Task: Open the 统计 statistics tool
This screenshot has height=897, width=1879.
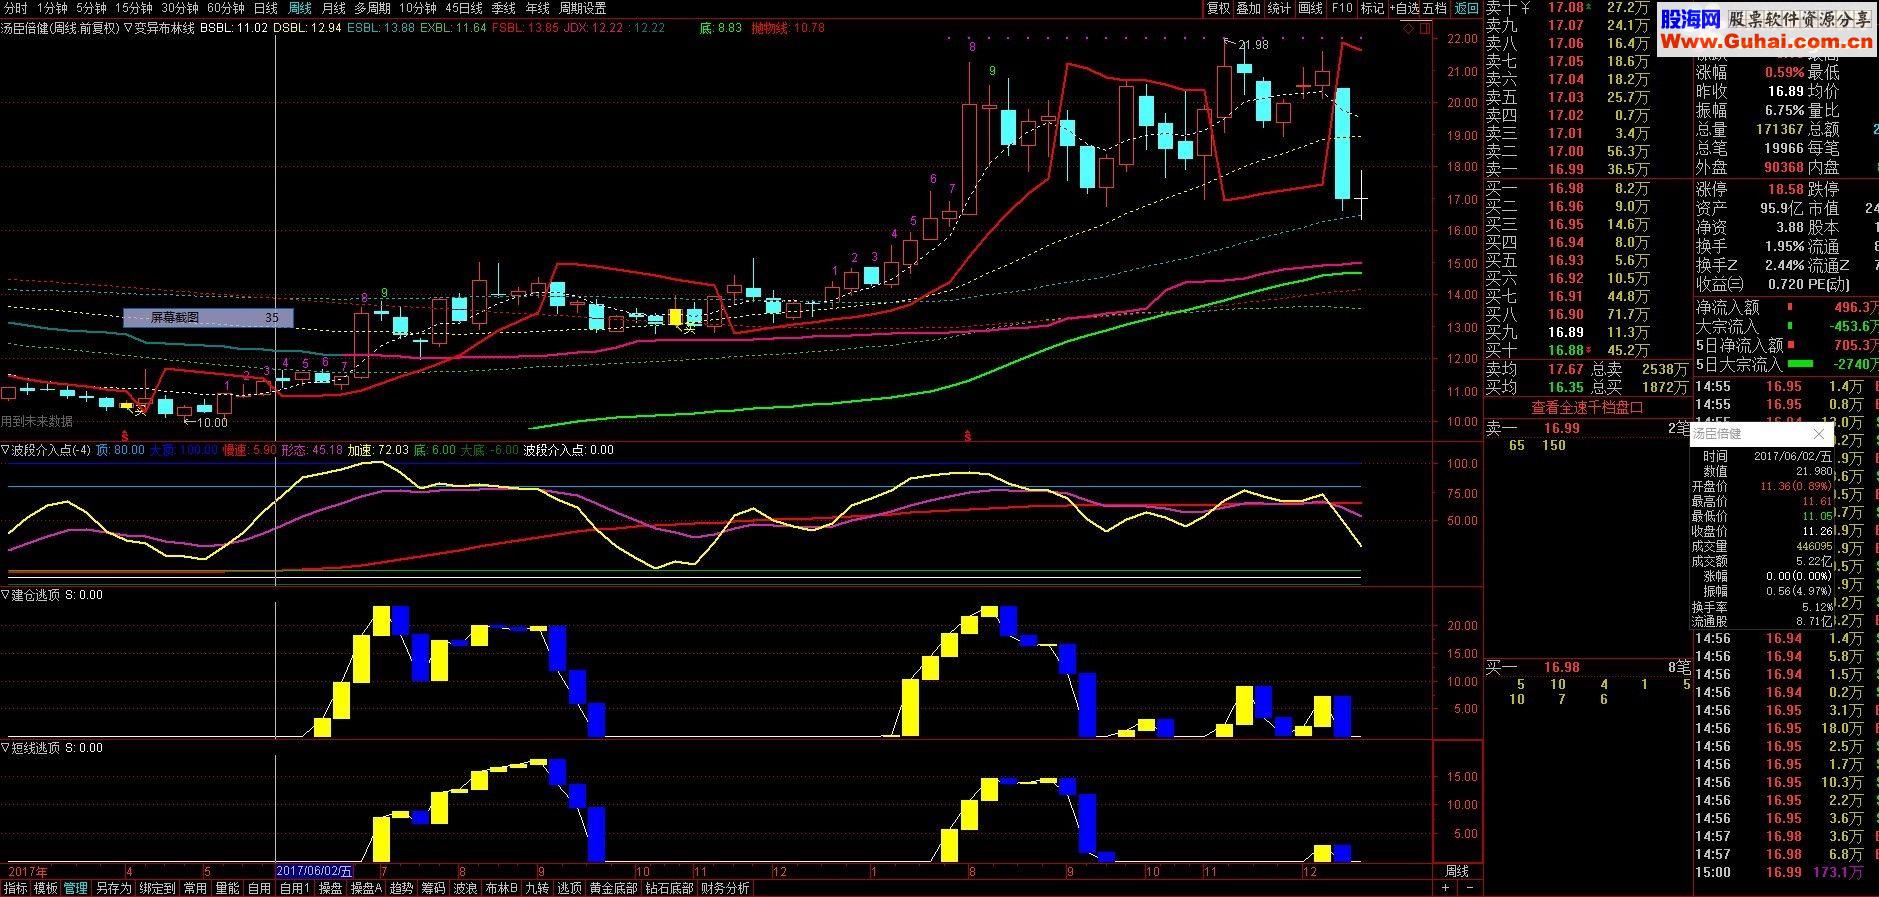Action: tap(1279, 8)
